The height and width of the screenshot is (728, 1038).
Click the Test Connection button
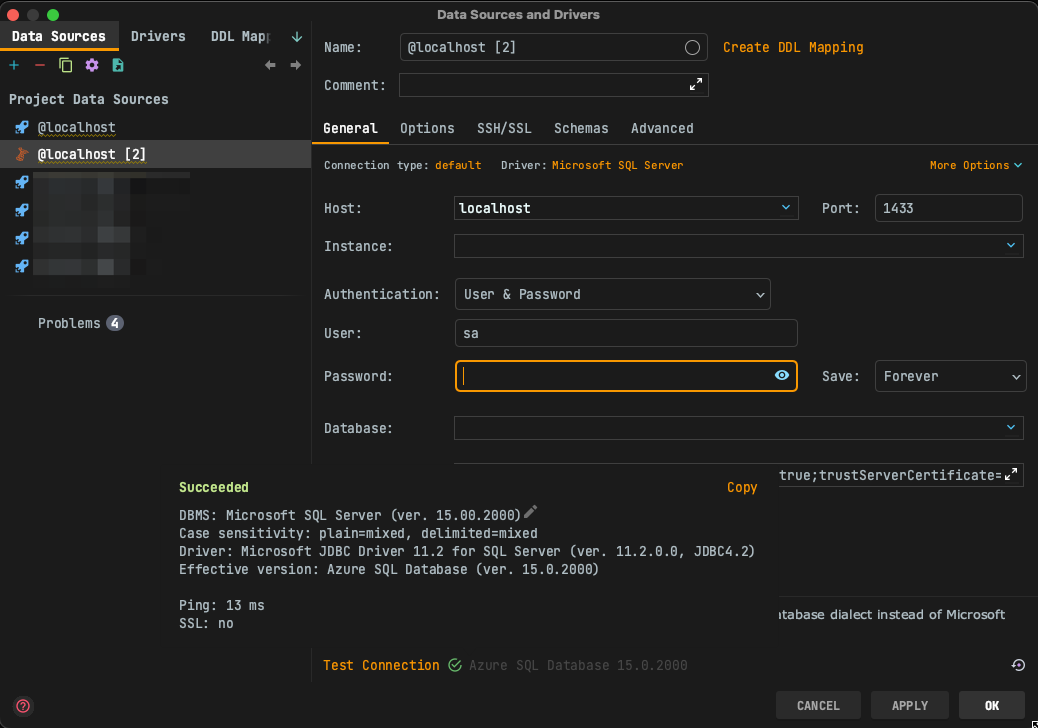click(381, 664)
